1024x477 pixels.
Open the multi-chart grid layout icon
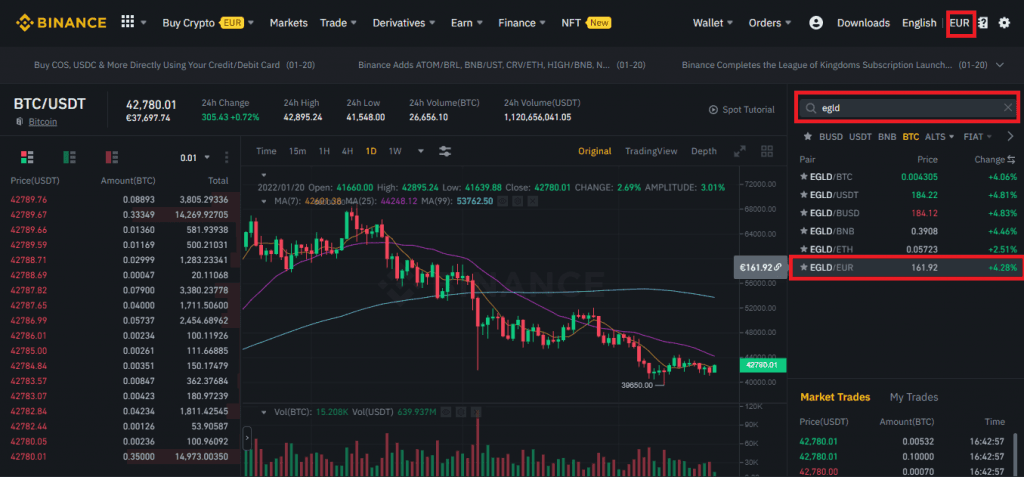[x=767, y=151]
